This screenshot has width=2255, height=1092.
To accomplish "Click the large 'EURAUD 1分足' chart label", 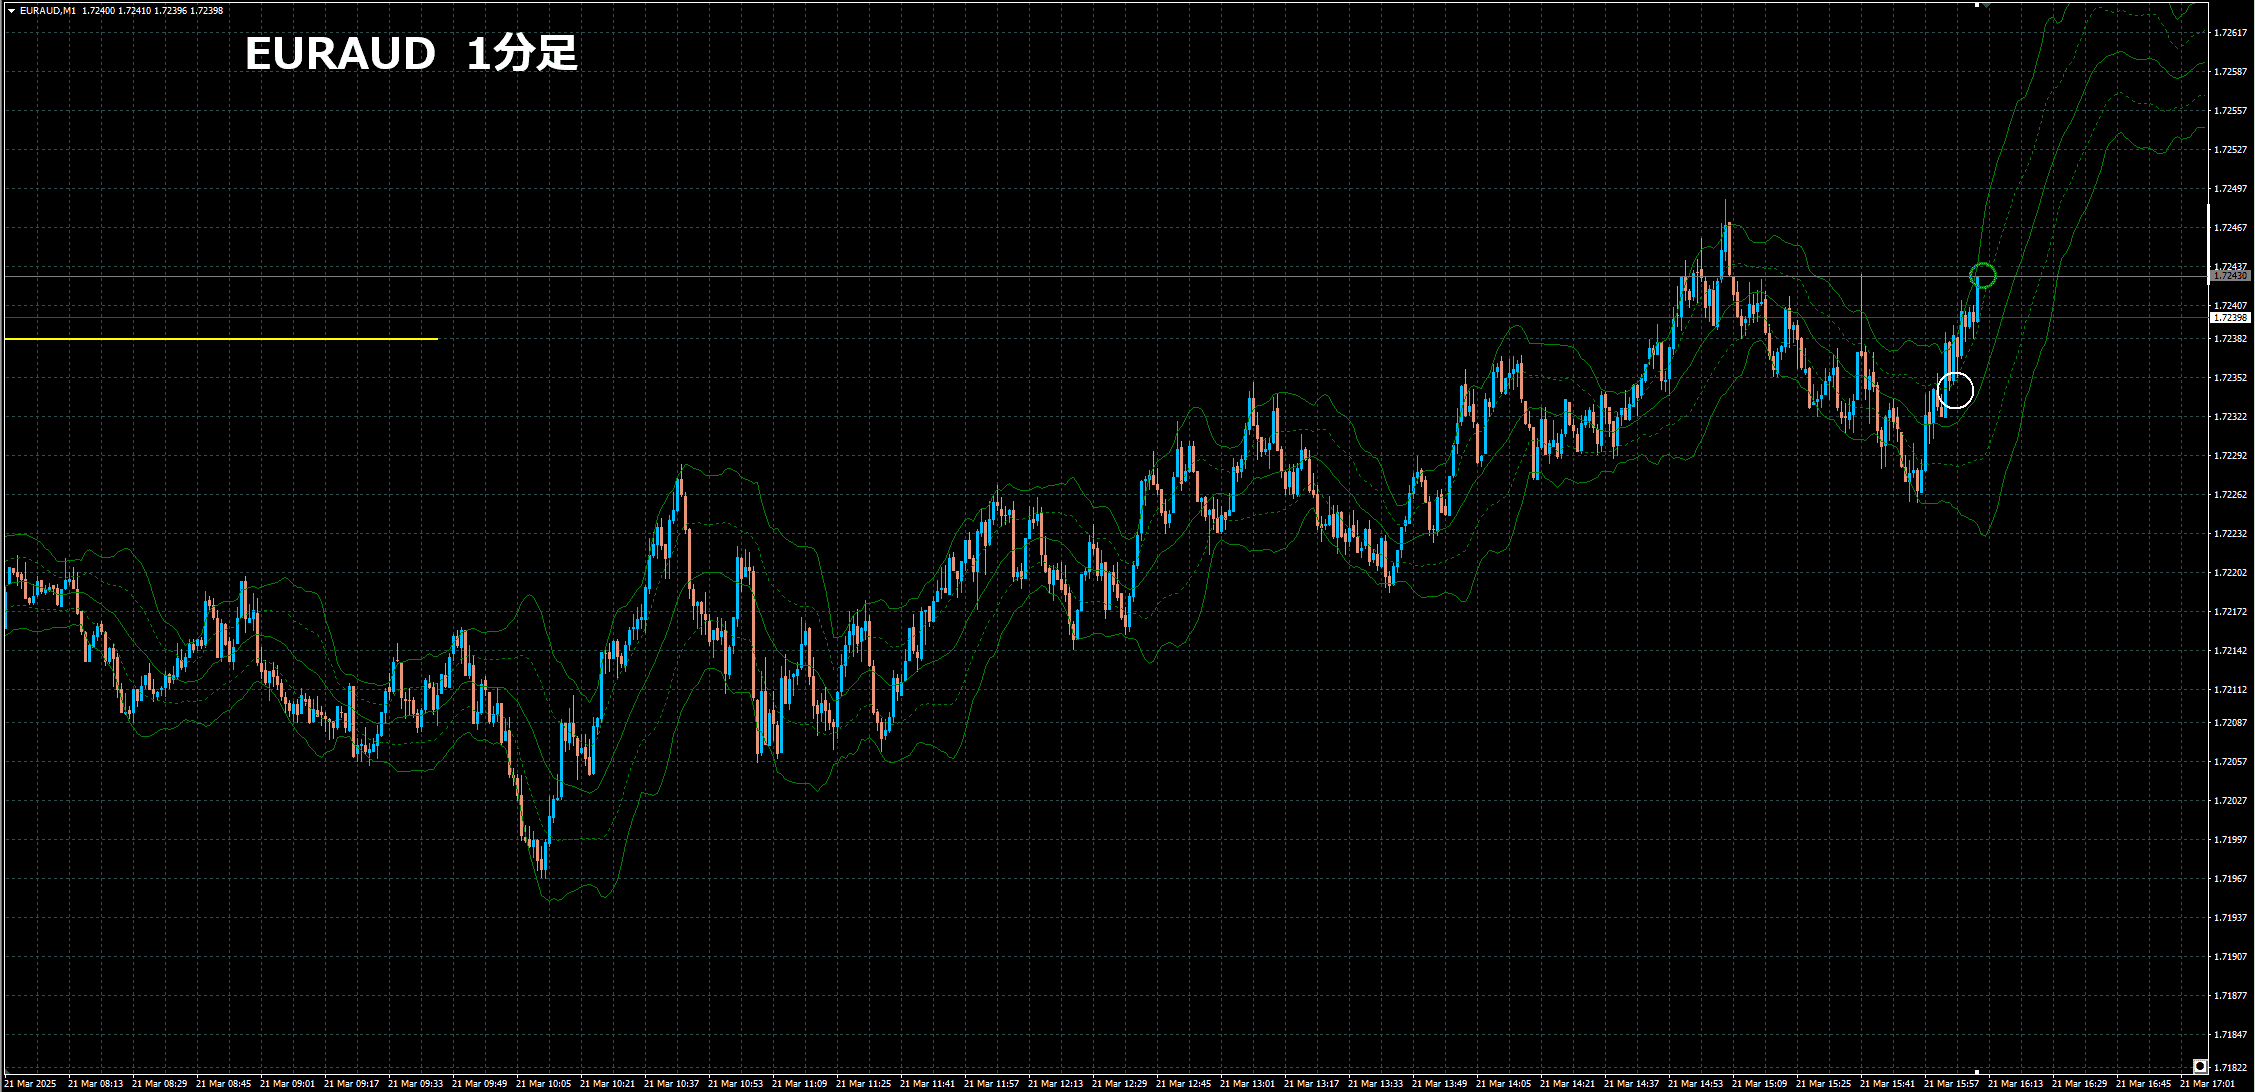I will pyautogui.click(x=411, y=53).
